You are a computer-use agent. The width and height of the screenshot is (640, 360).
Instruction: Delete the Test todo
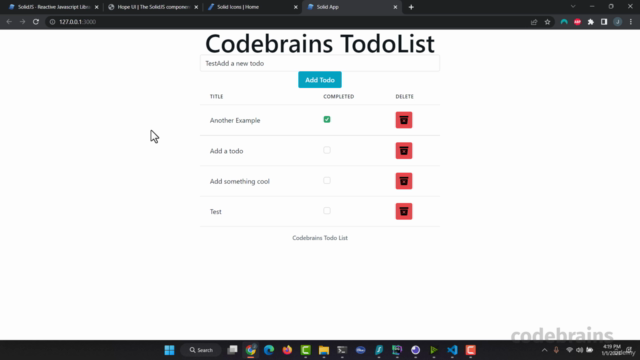pos(404,211)
